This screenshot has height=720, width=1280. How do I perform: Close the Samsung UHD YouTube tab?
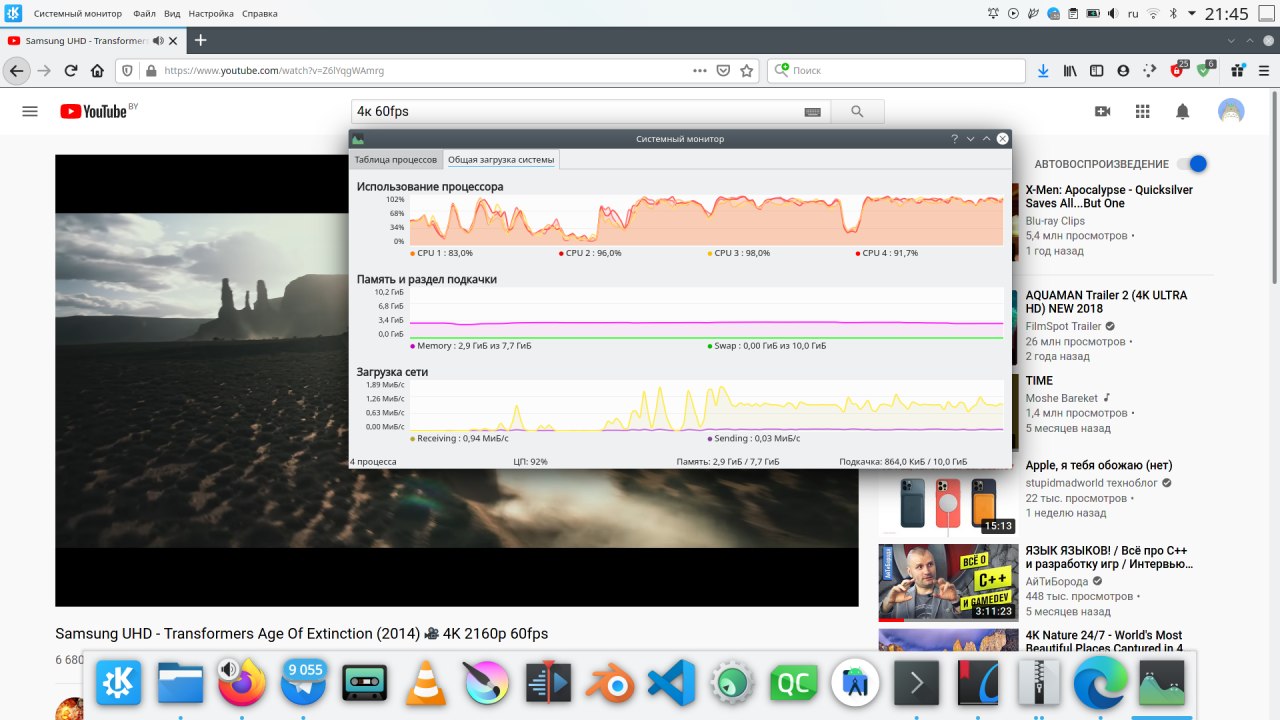point(174,40)
